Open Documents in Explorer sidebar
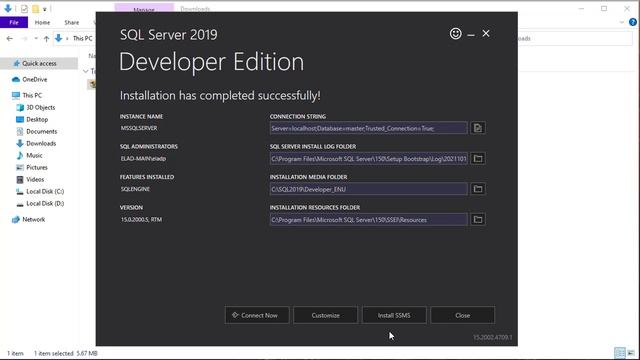Screen dimensions: 640x360 pyautogui.click(x=42, y=131)
